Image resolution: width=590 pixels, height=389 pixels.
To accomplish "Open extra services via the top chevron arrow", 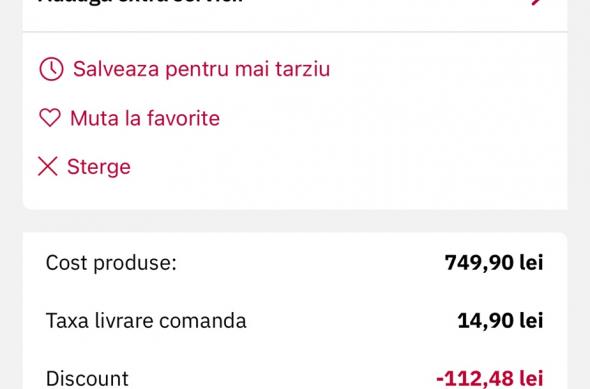I will [x=538, y=2].
